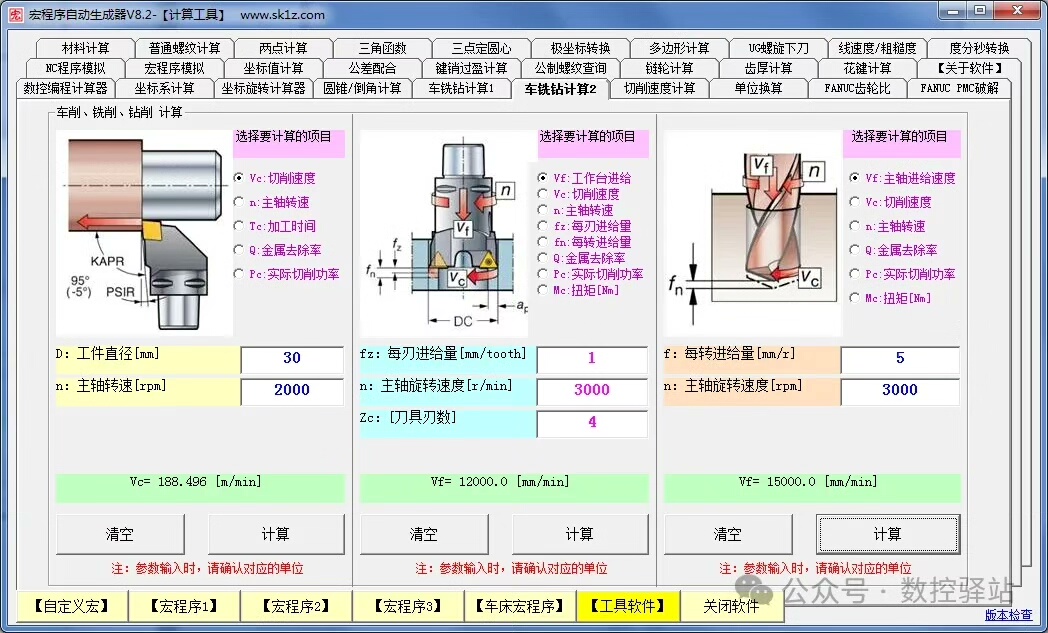
Task: Click the app icon in the title bar
Action: 15,14
